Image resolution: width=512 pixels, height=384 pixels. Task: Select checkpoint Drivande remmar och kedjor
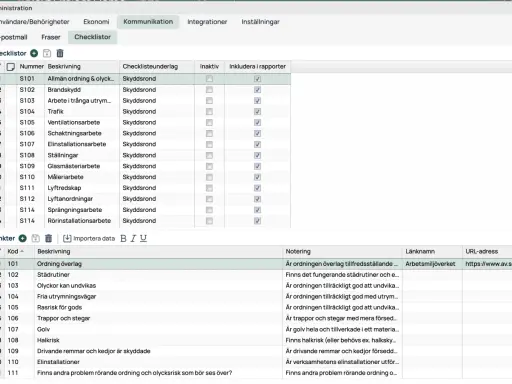point(256,351)
